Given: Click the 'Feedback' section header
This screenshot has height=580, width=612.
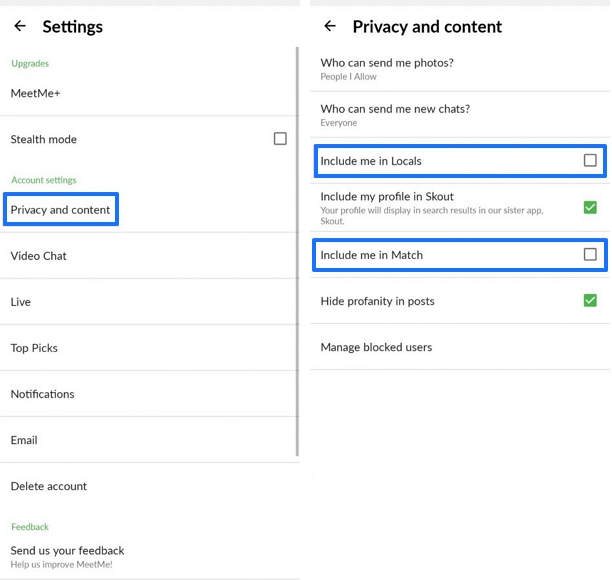Looking at the screenshot, I should (30, 527).
